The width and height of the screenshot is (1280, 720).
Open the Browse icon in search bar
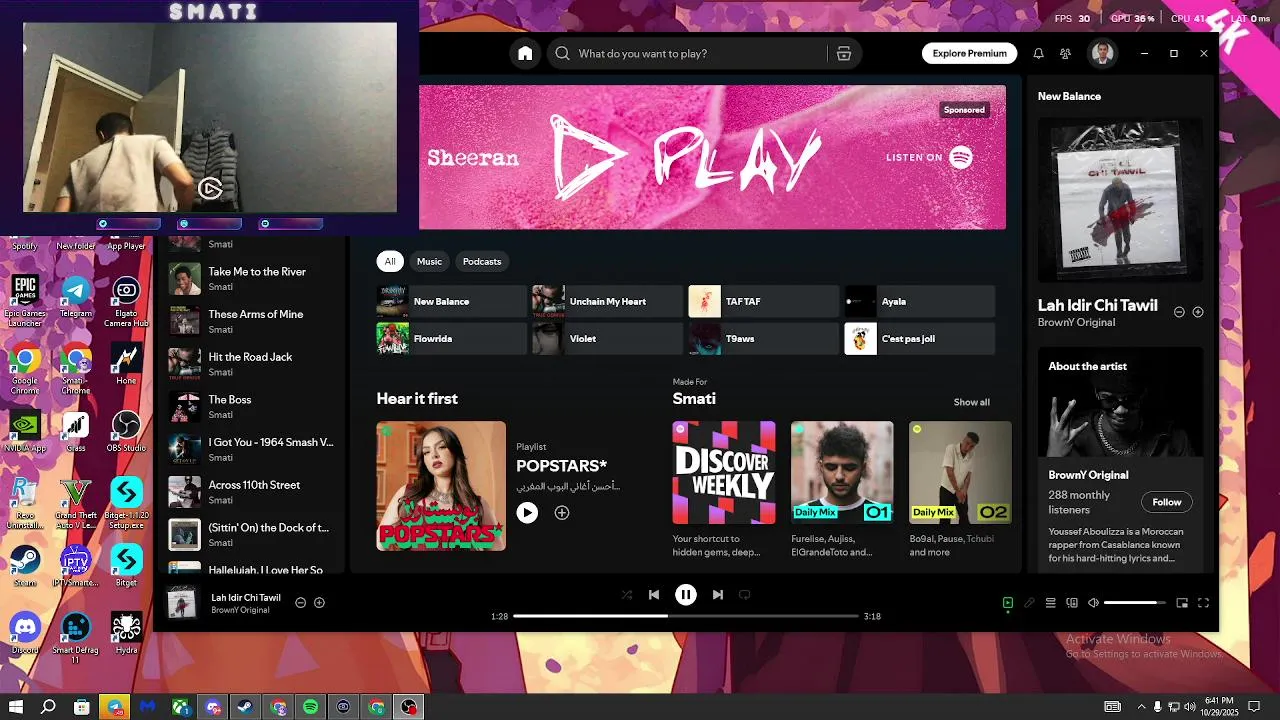[844, 54]
